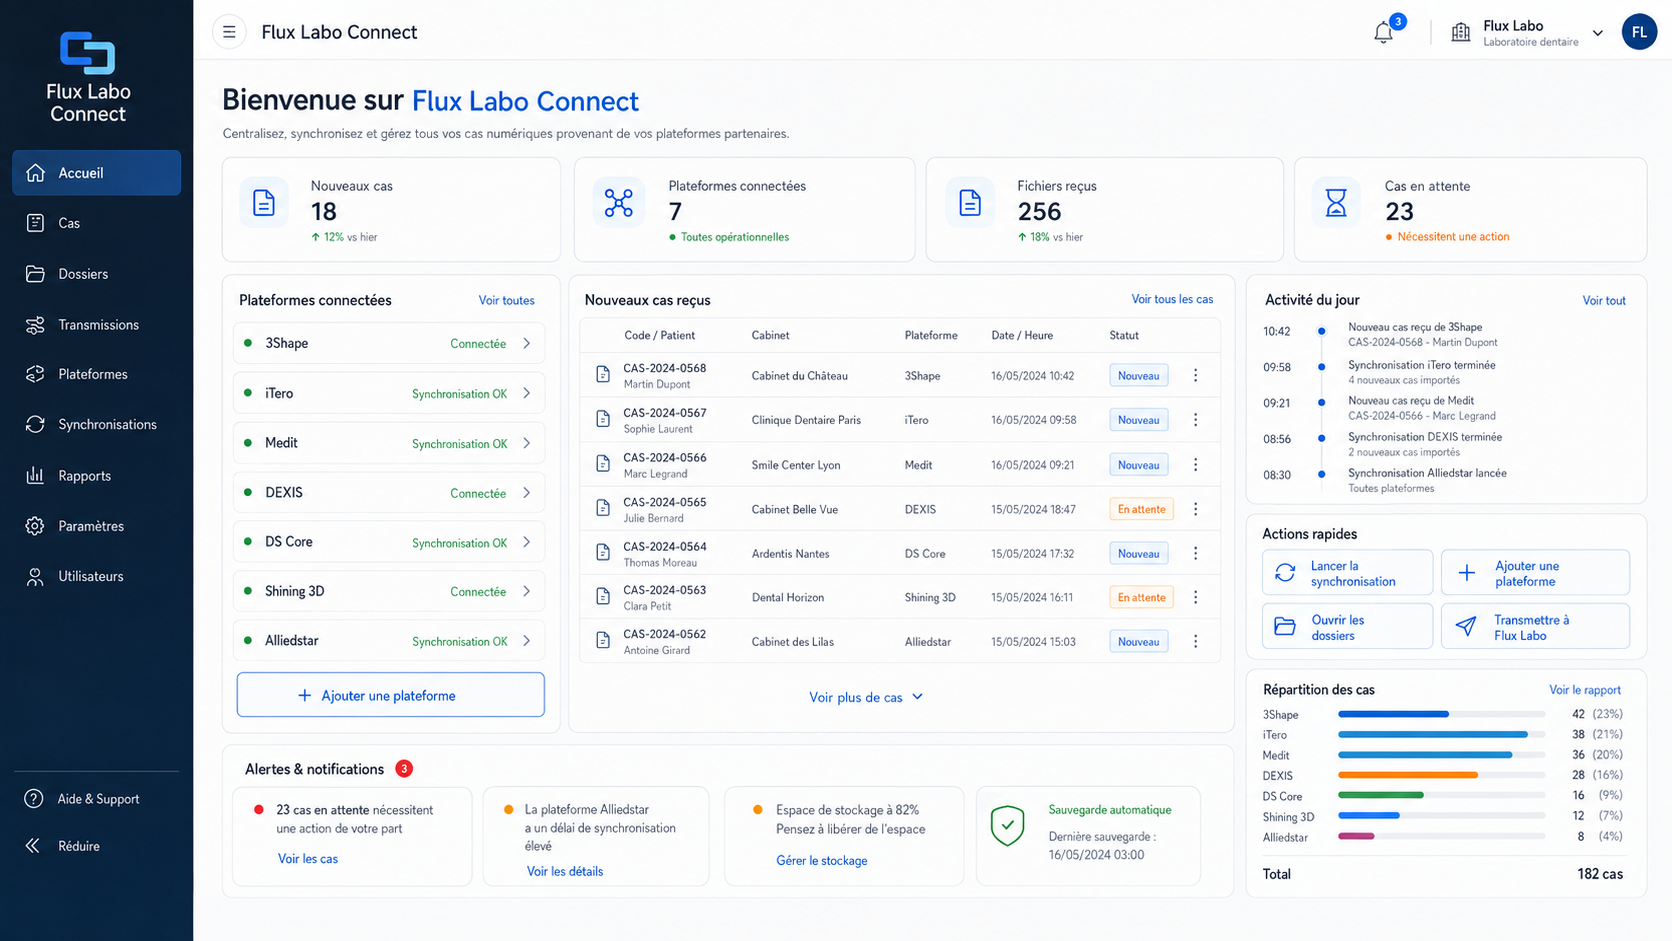The image size is (1672, 941).
Task: Click the Transmettre à Flux Labo button
Action: pyautogui.click(x=1535, y=627)
